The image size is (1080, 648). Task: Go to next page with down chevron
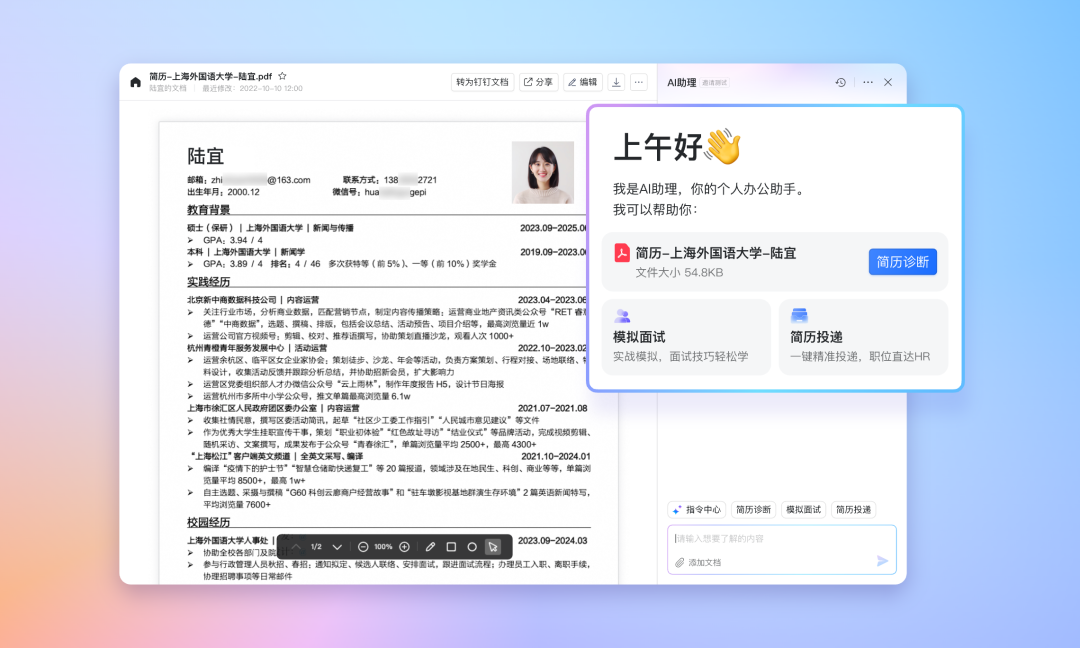[337, 547]
